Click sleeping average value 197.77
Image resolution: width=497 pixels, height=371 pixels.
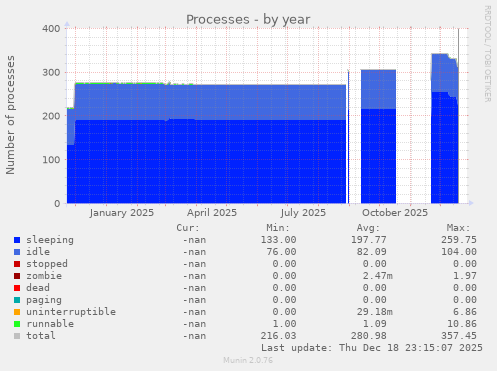(x=369, y=240)
